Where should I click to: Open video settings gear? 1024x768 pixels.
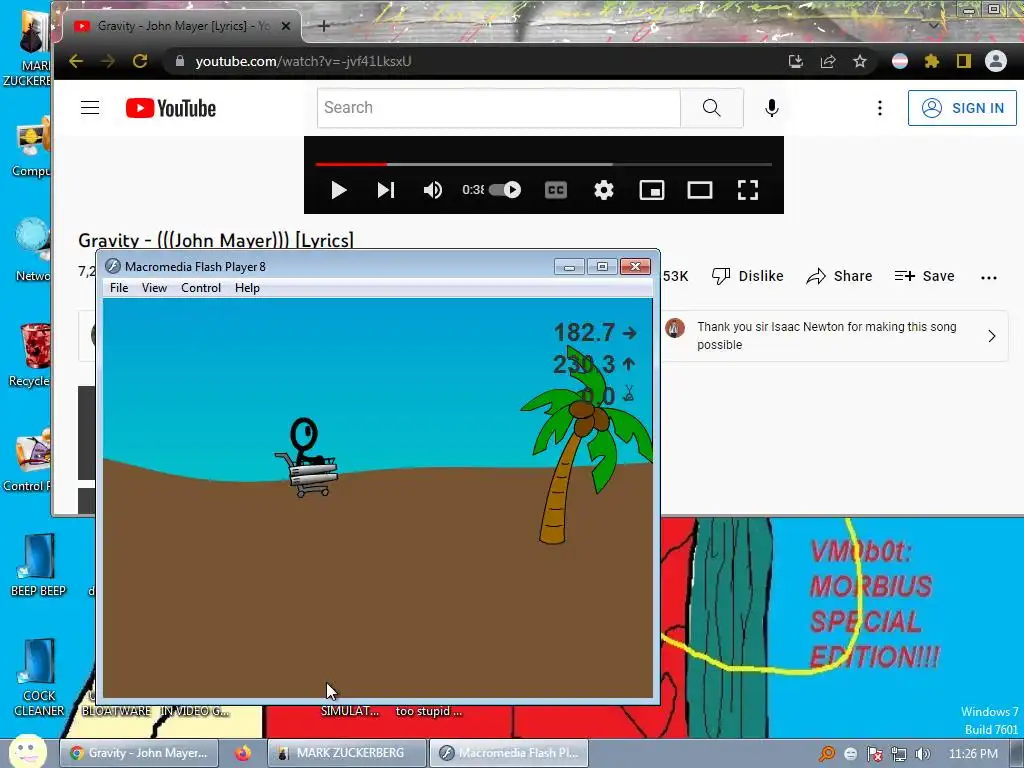603,190
